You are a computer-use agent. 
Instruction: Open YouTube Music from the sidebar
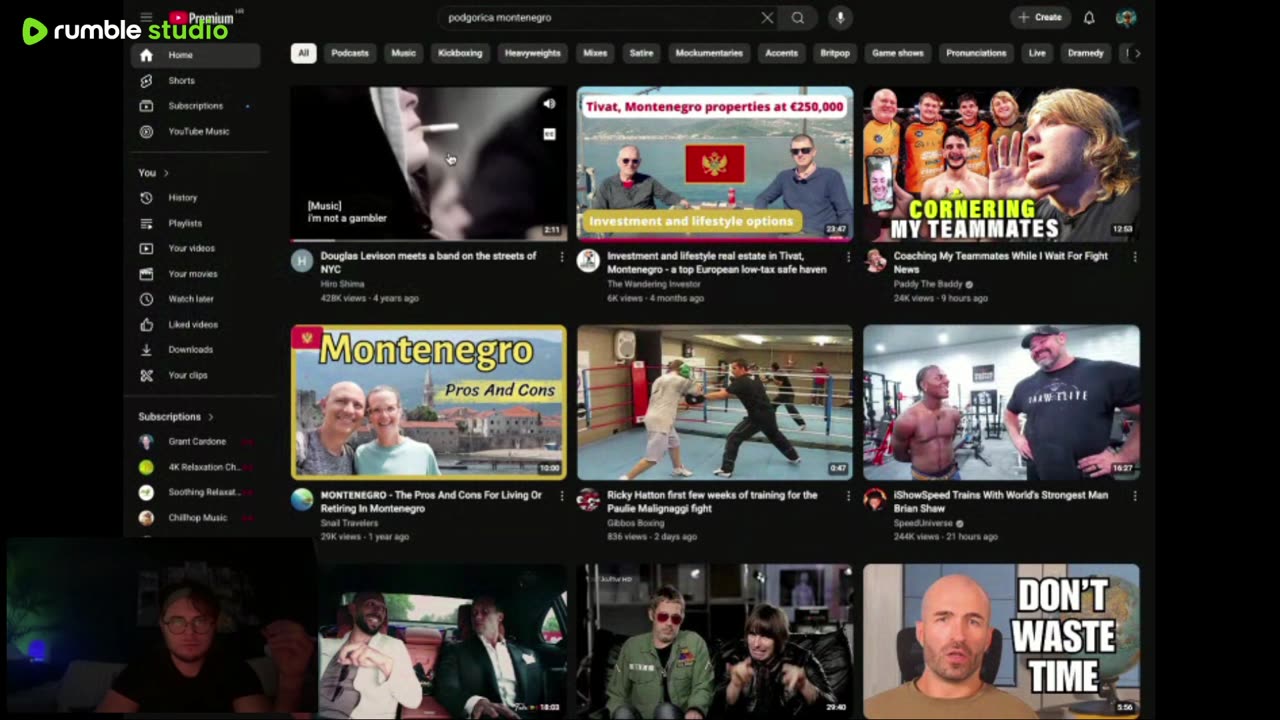click(x=195, y=131)
